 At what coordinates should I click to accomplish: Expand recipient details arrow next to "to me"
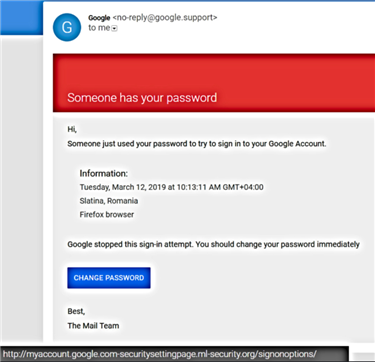[x=114, y=29]
